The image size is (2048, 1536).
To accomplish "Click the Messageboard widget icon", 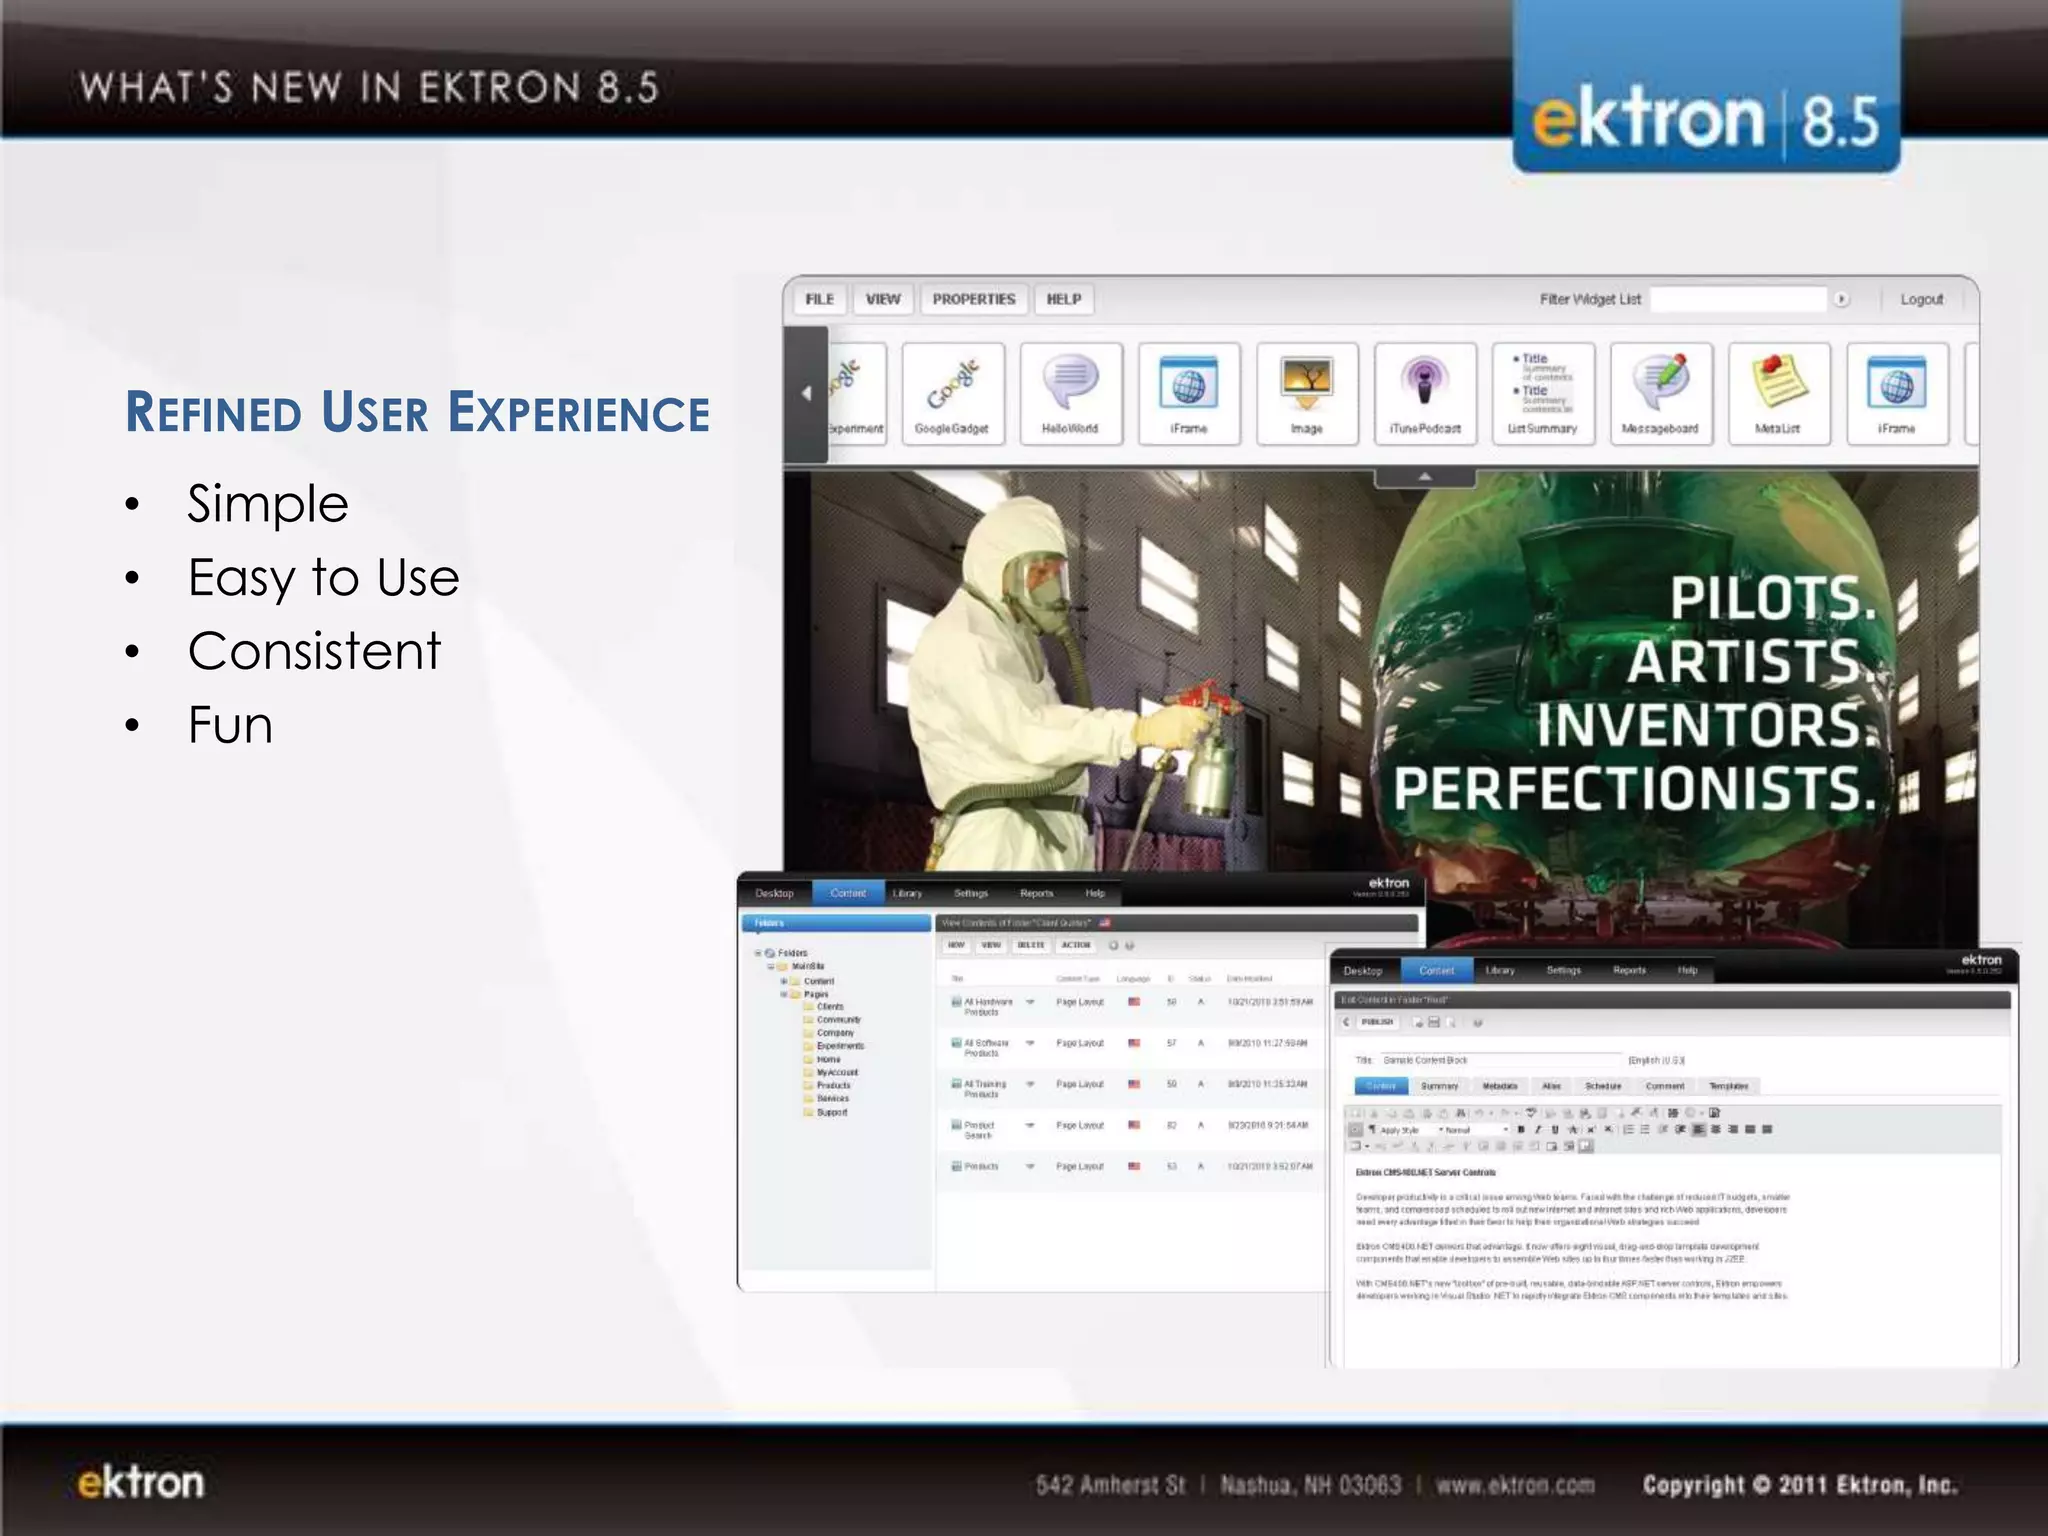I will click(x=1660, y=393).
